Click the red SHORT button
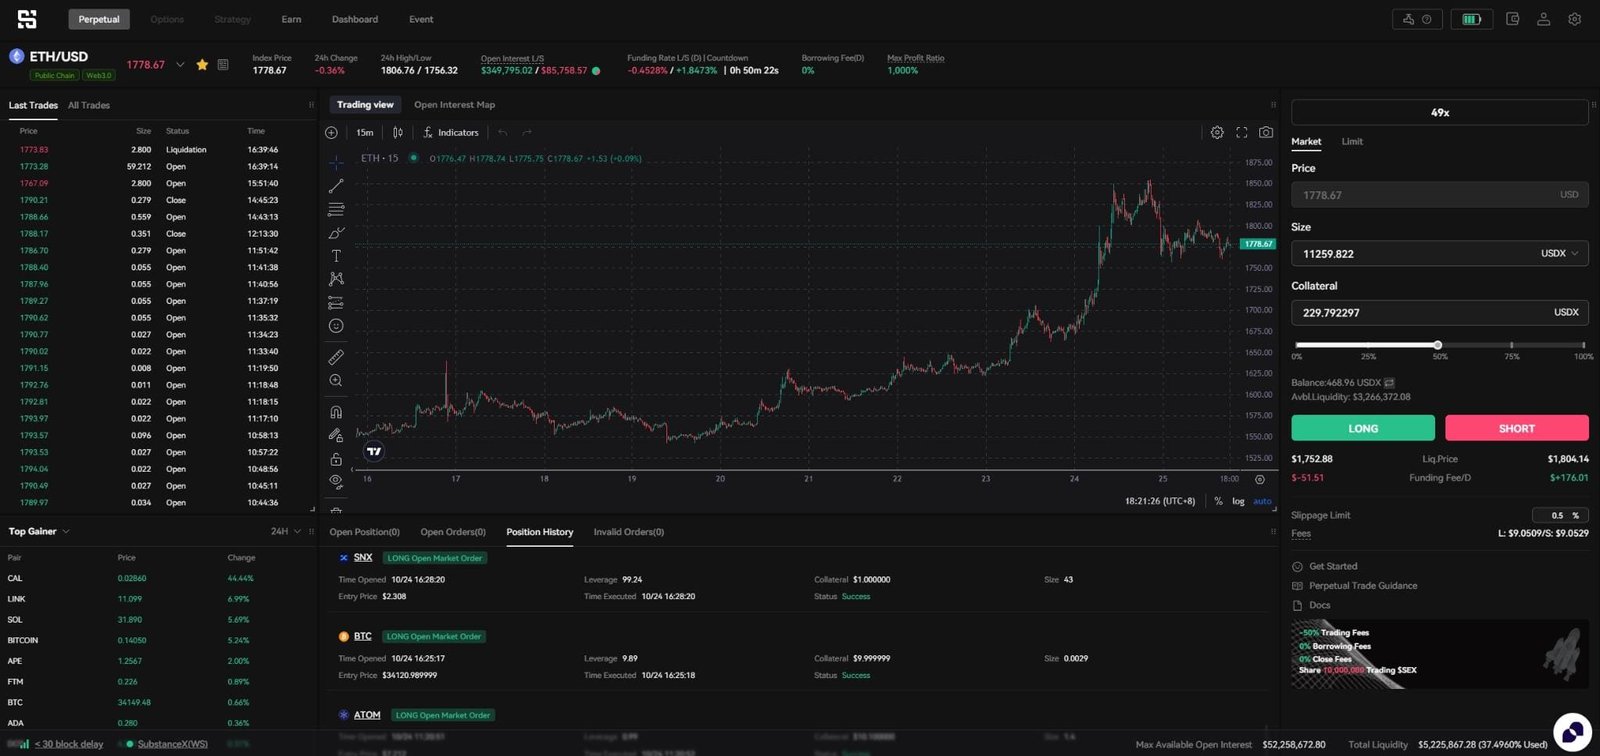This screenshot has height=756, width=1600. coord(1516,428)
